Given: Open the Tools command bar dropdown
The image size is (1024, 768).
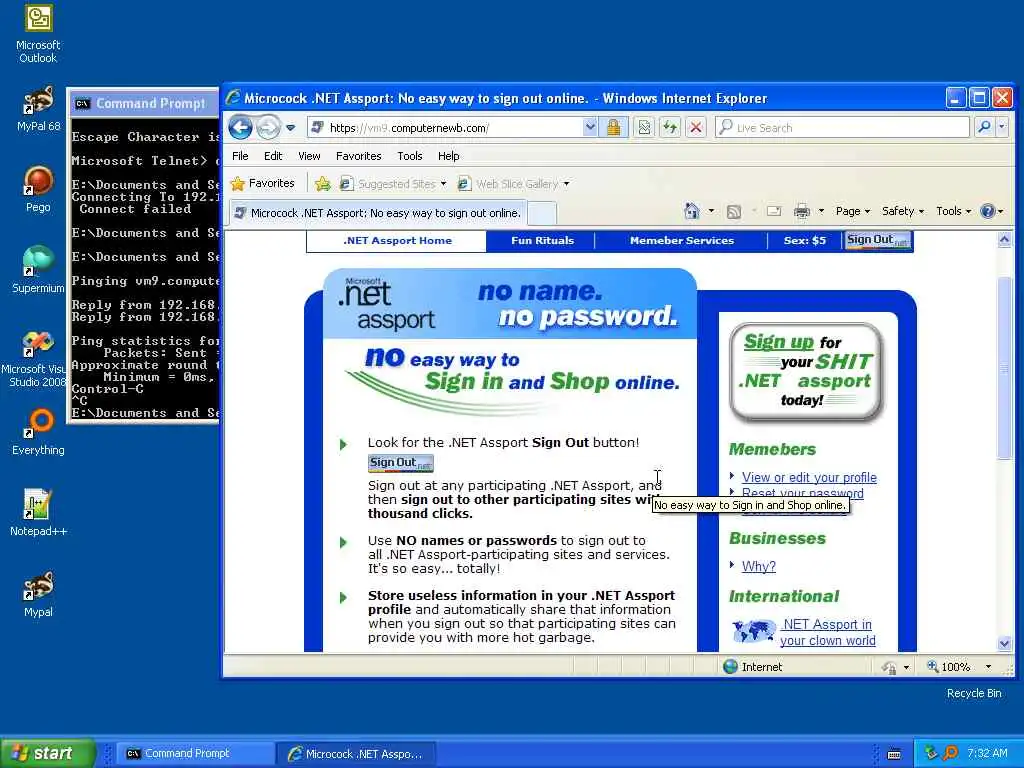Looking at the screenshot, I should pyautogui.click(x=953, y=211).
